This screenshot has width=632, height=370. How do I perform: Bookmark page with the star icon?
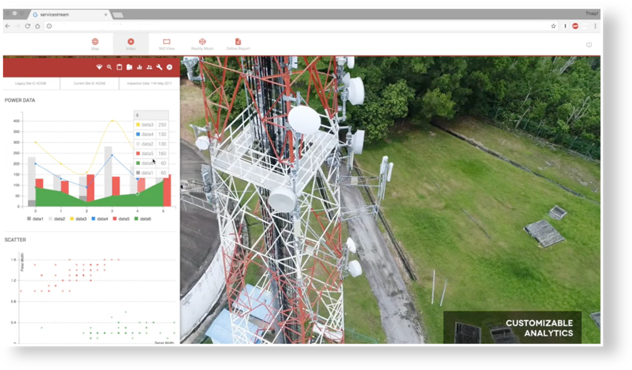click(553, 26)
